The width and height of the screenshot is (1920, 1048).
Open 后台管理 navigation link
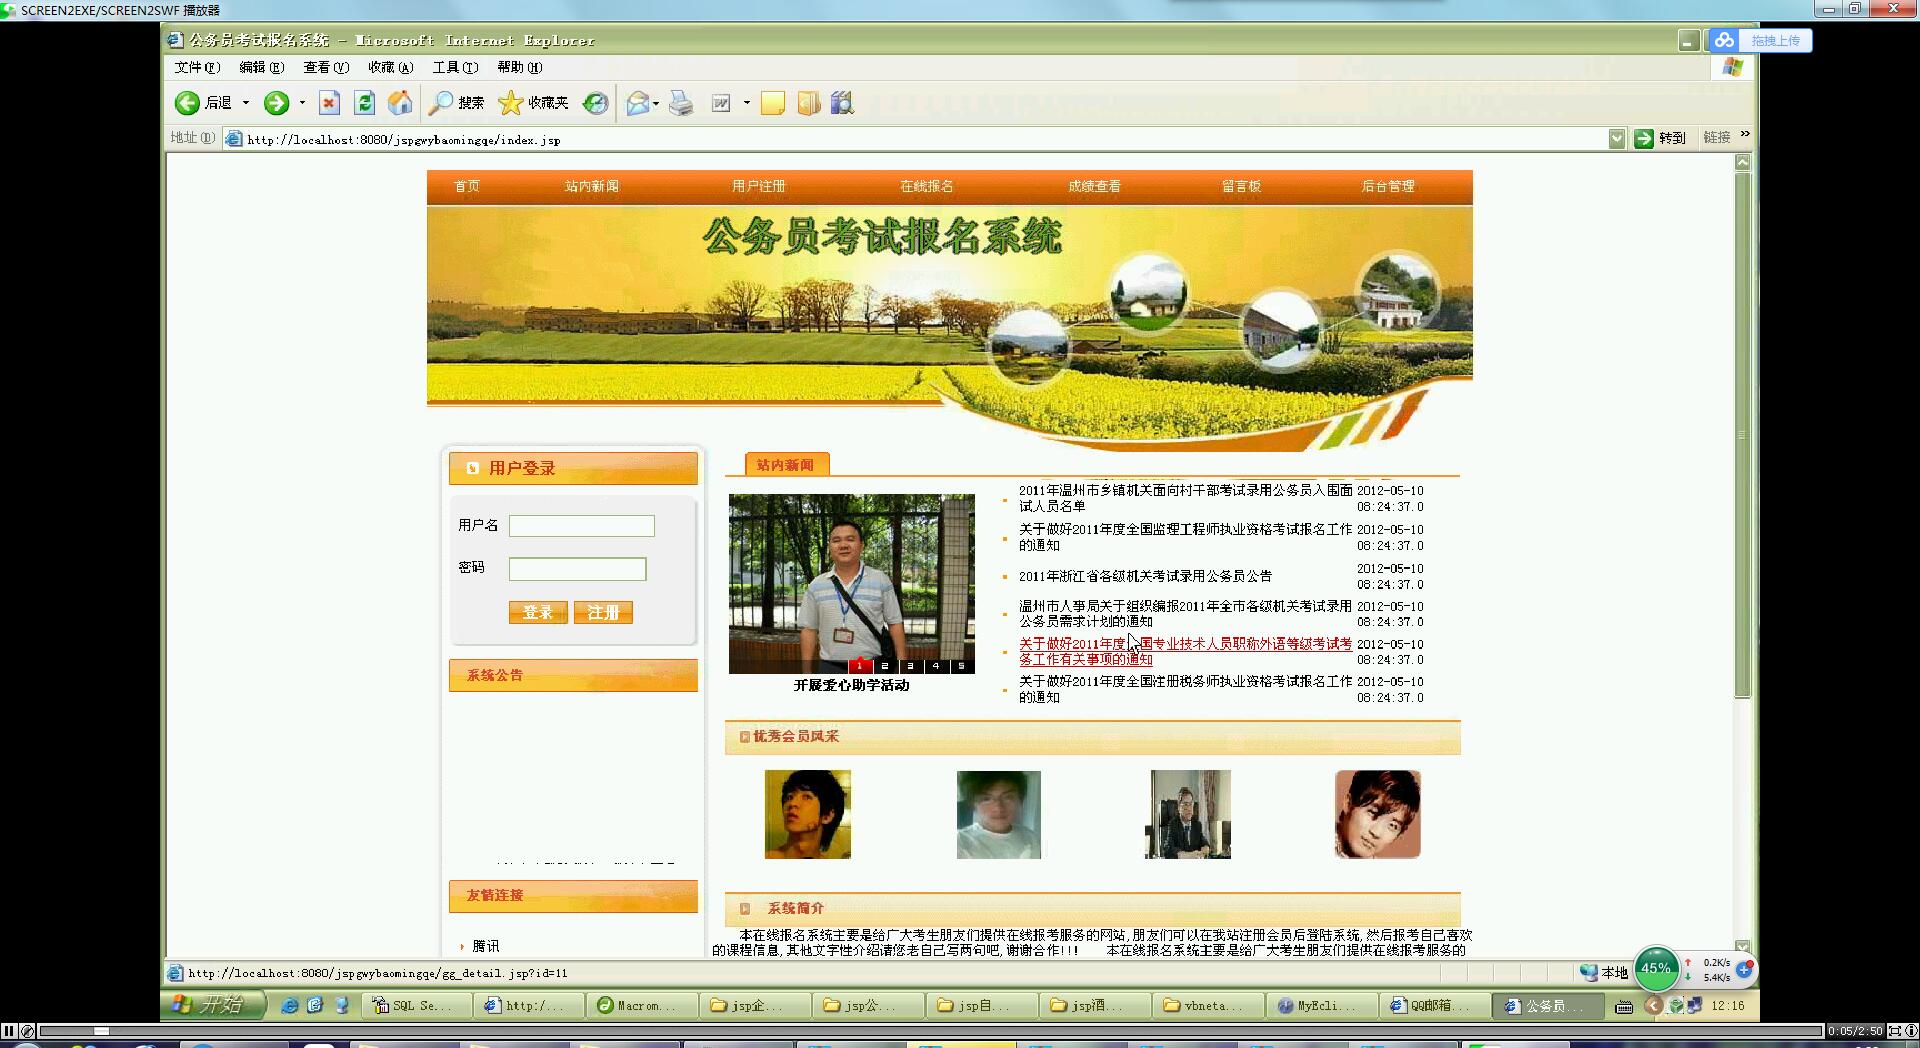point(1387,187)
